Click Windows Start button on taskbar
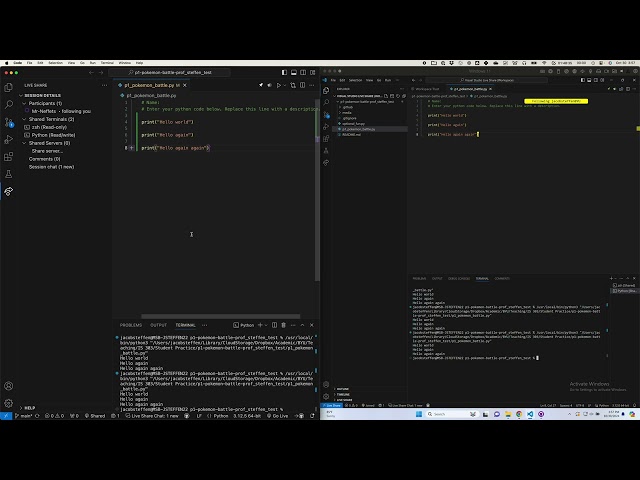 (418, 414)
